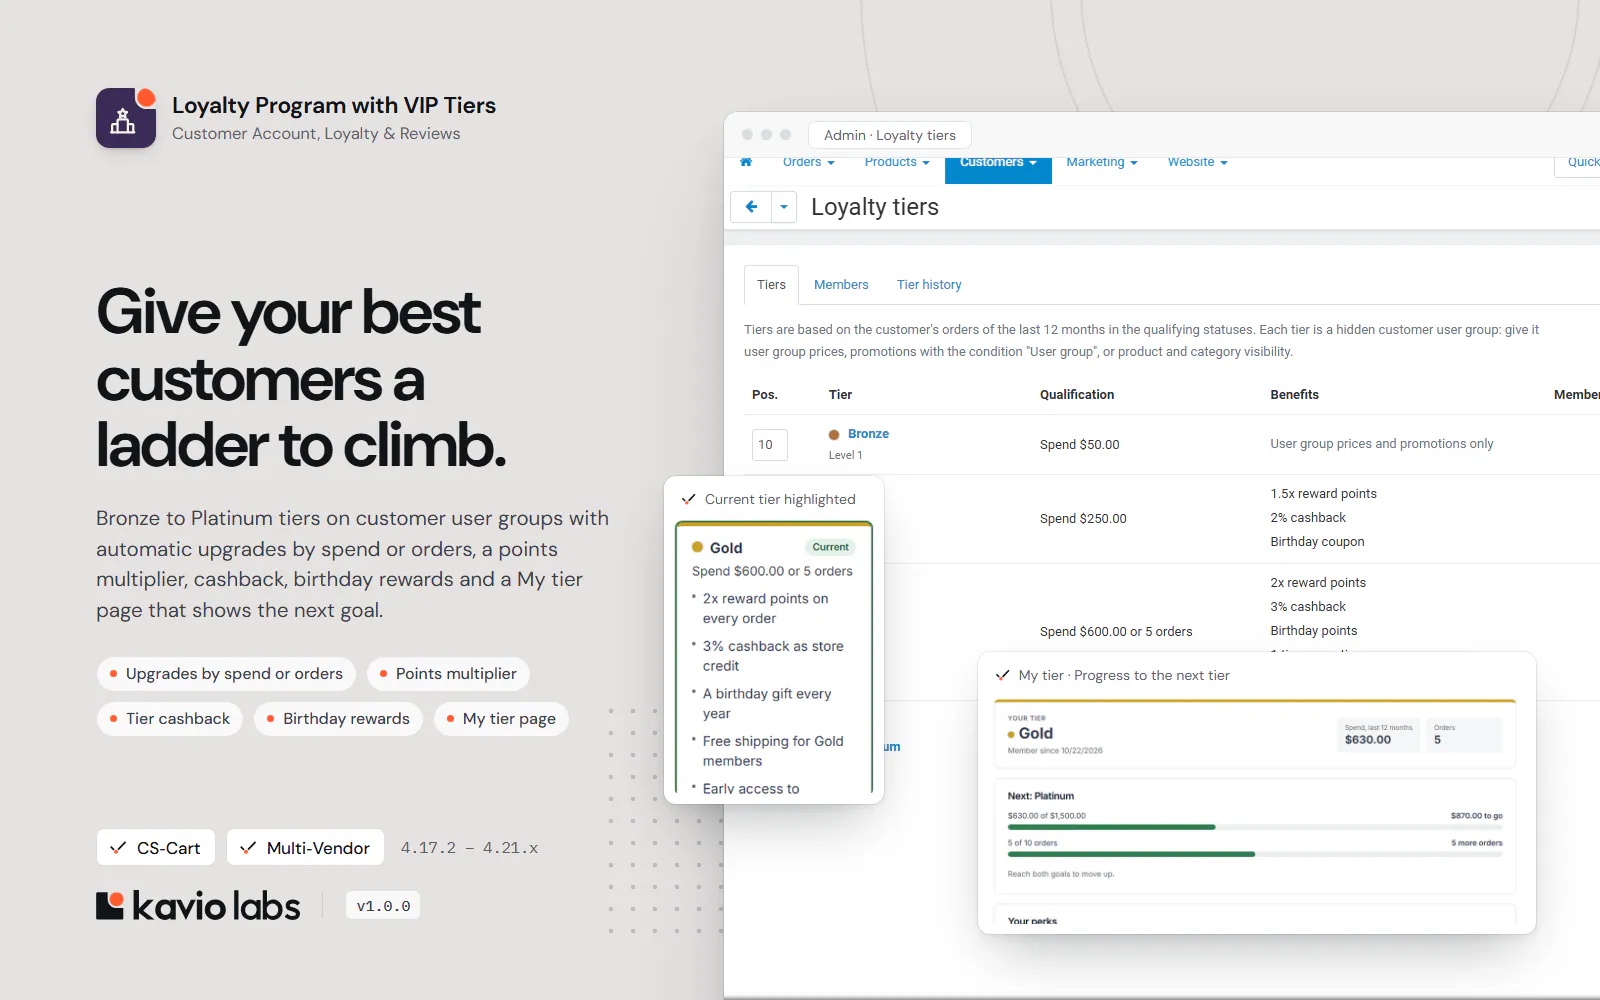This screenshot has height=1000, width=1600.
Task: Click checkmark beside My tier Progress heading
Action: [x=1002, y=675]
